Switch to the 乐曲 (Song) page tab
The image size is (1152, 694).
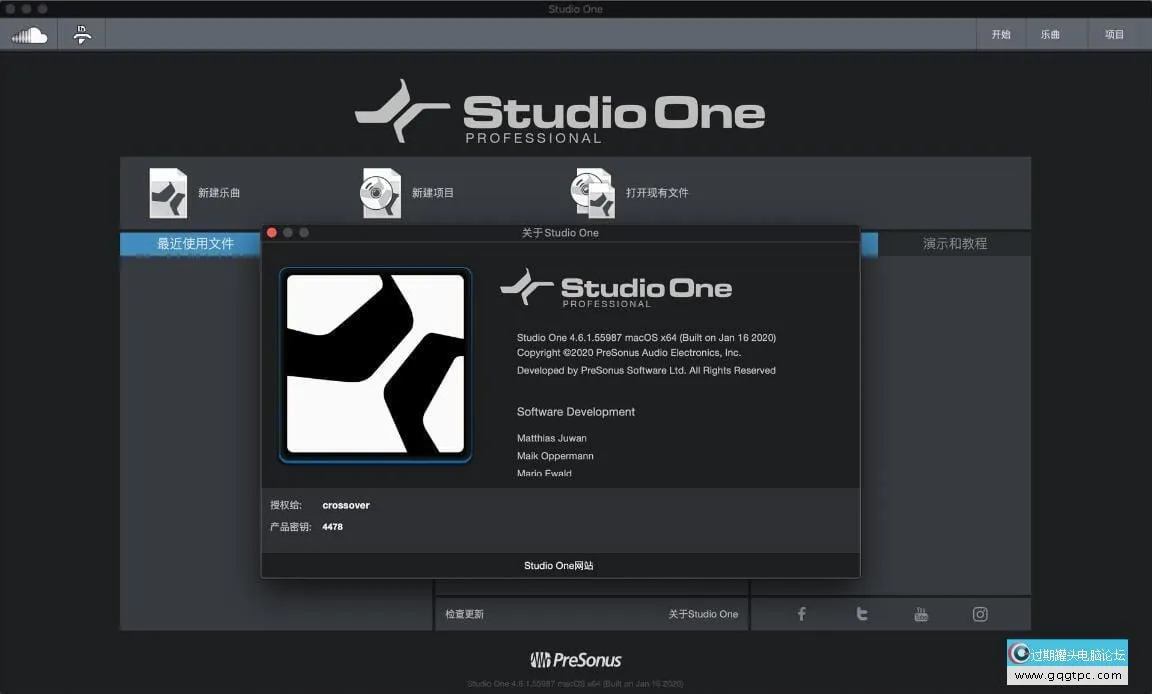pyautogui.click(x=1050, y=35)
